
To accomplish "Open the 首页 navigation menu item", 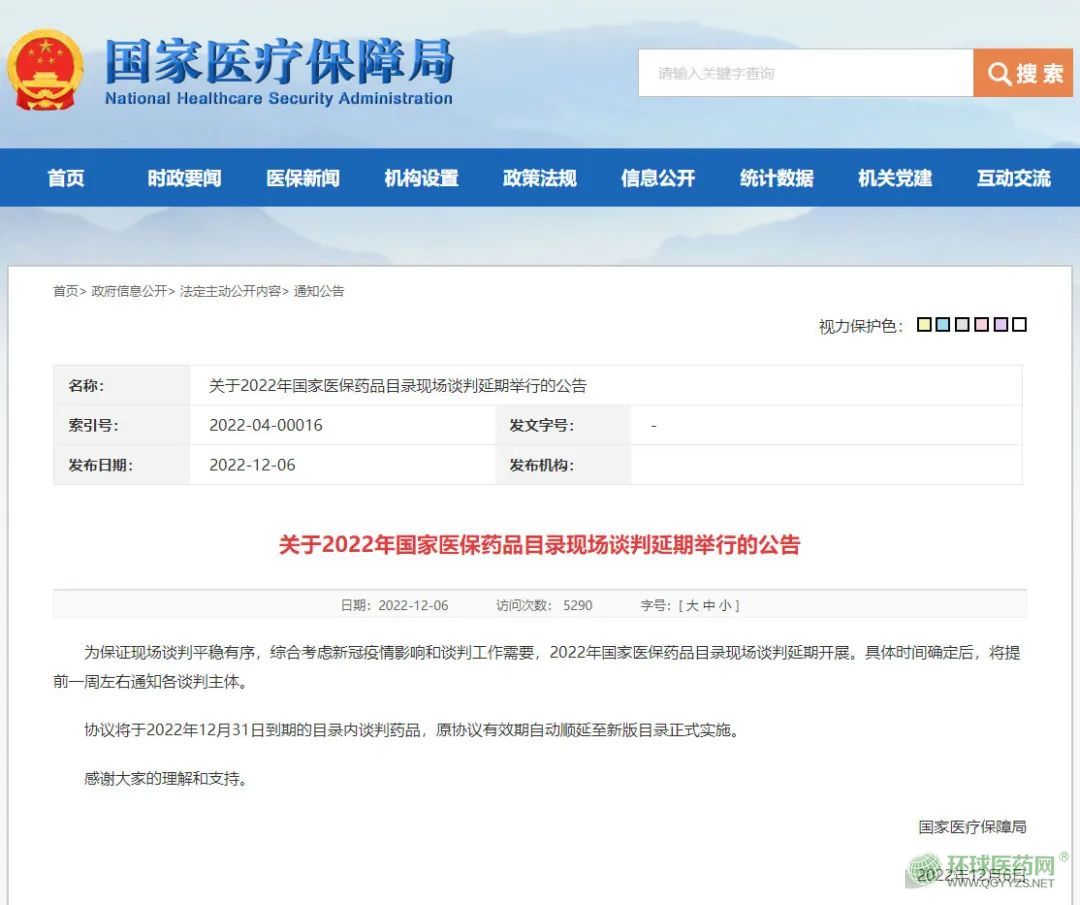I will [x=66, y=178].
